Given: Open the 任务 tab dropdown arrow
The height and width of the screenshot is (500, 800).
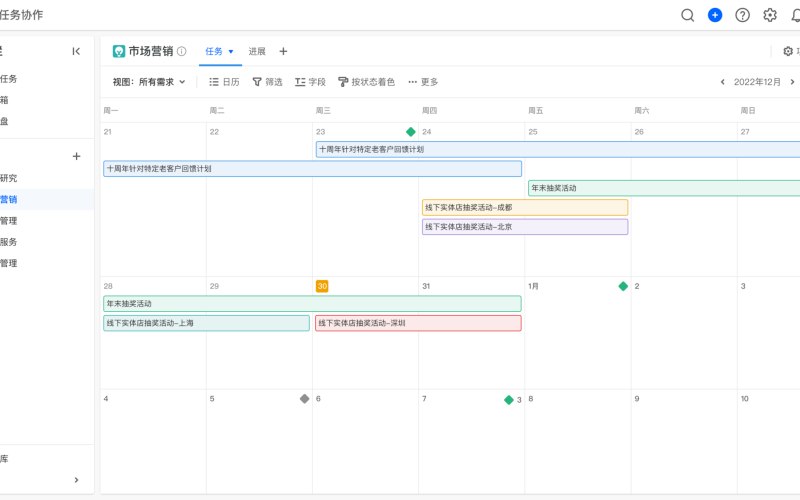Looking at the screenshot, I should click(231, 52).
